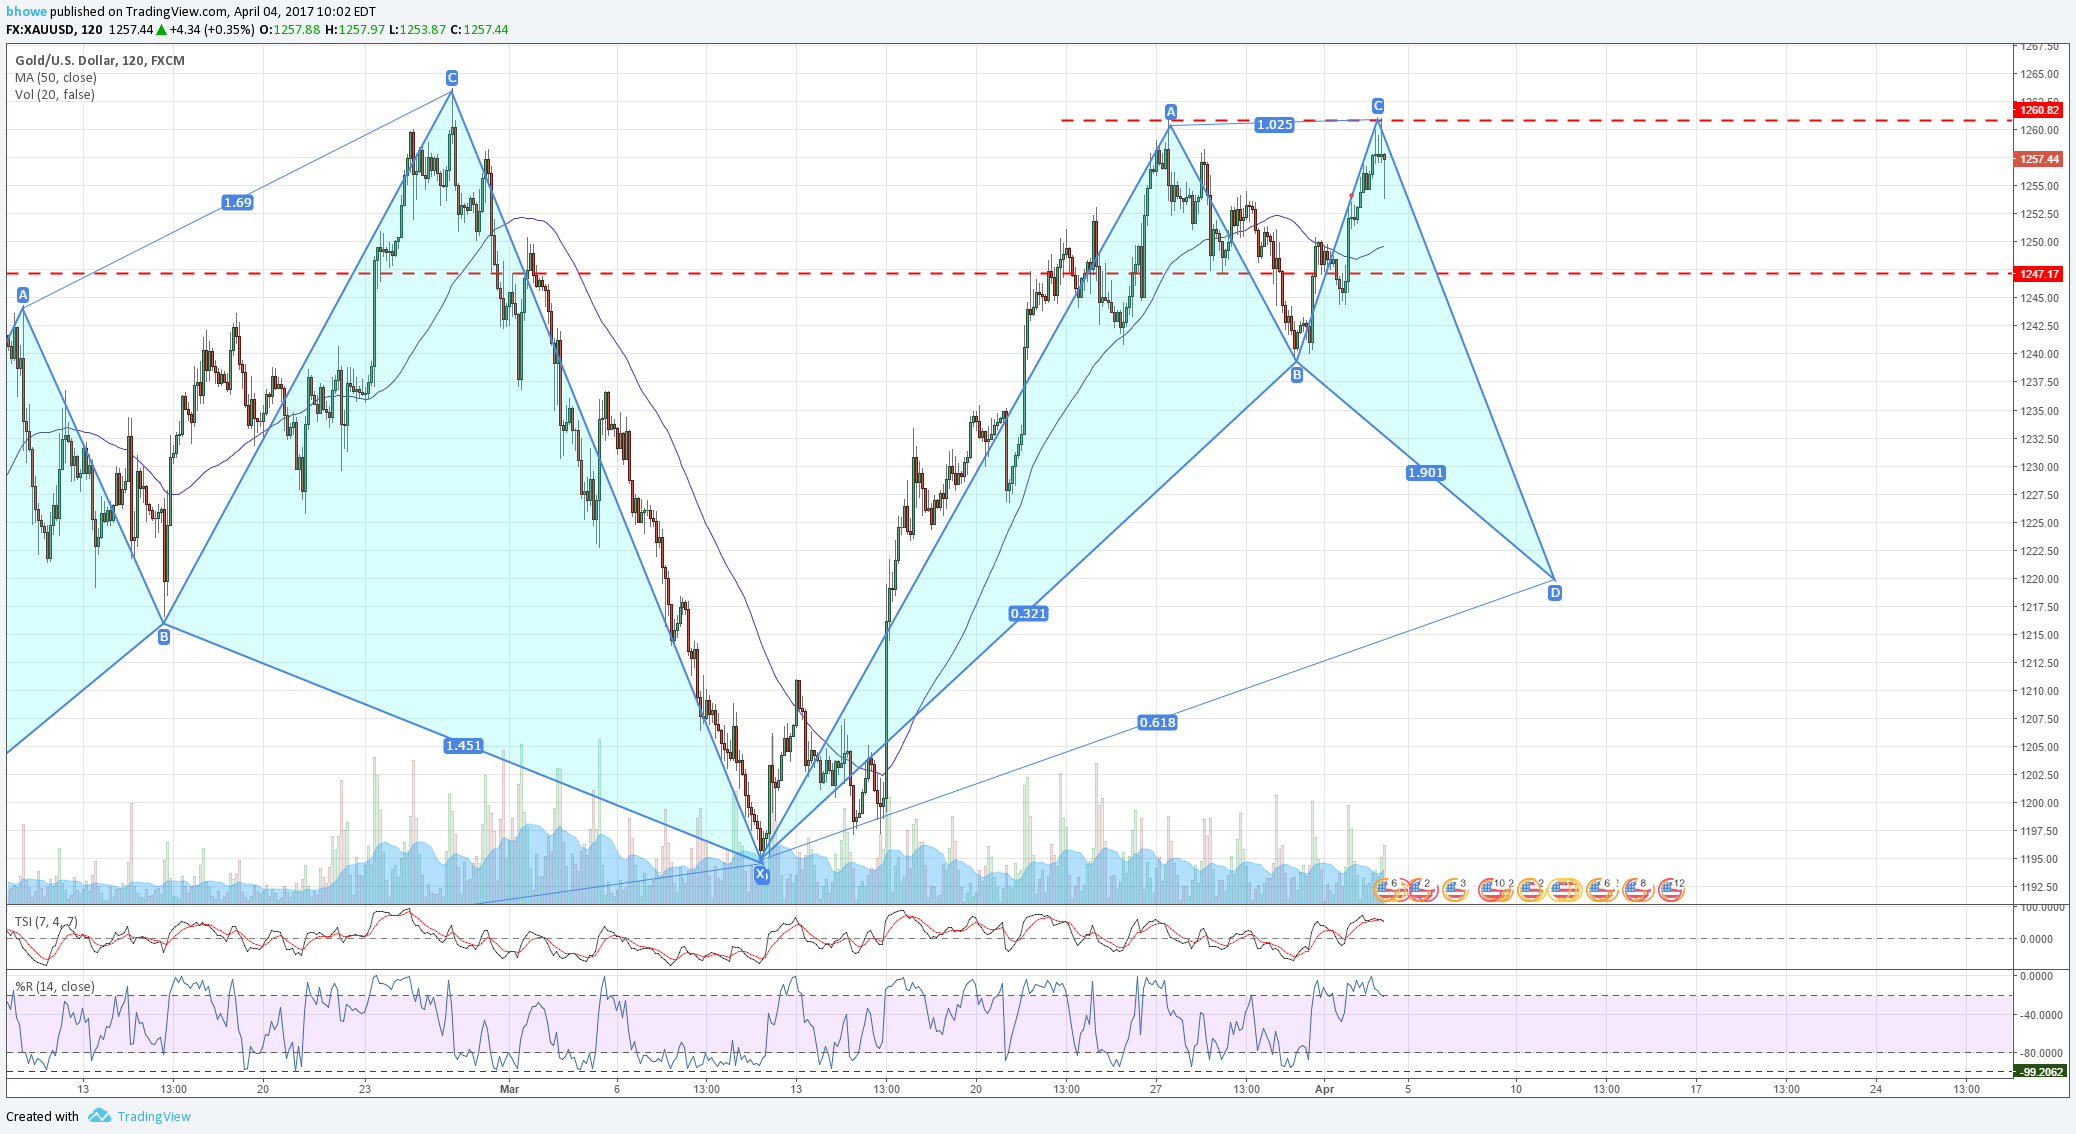
Task: Open author bhowe's profile link
Action: pos(26,12)
